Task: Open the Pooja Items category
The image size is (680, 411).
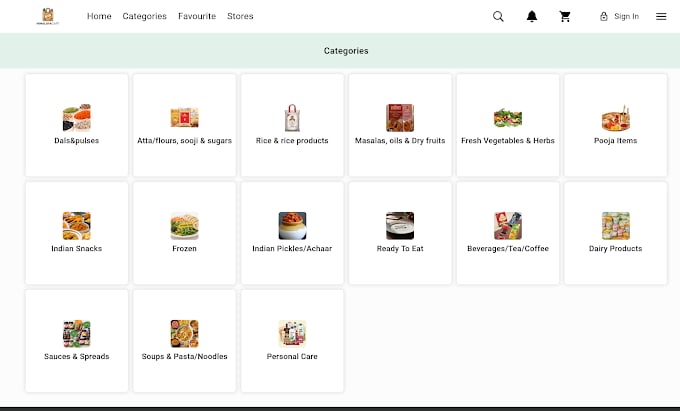Action: click(615, 125)
